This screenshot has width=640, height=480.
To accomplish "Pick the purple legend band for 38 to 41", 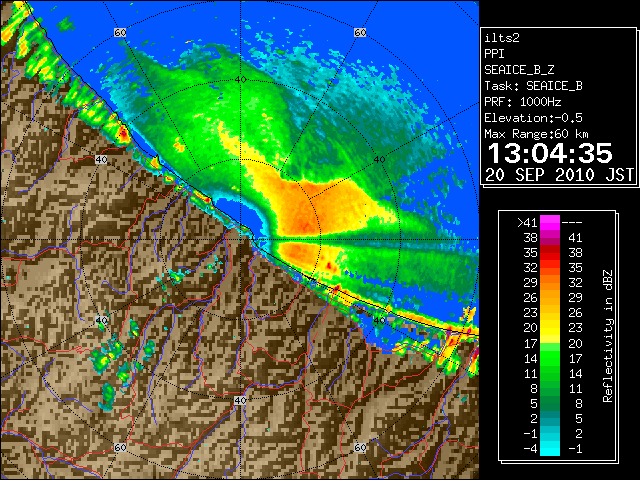I will tap(550, 238).
